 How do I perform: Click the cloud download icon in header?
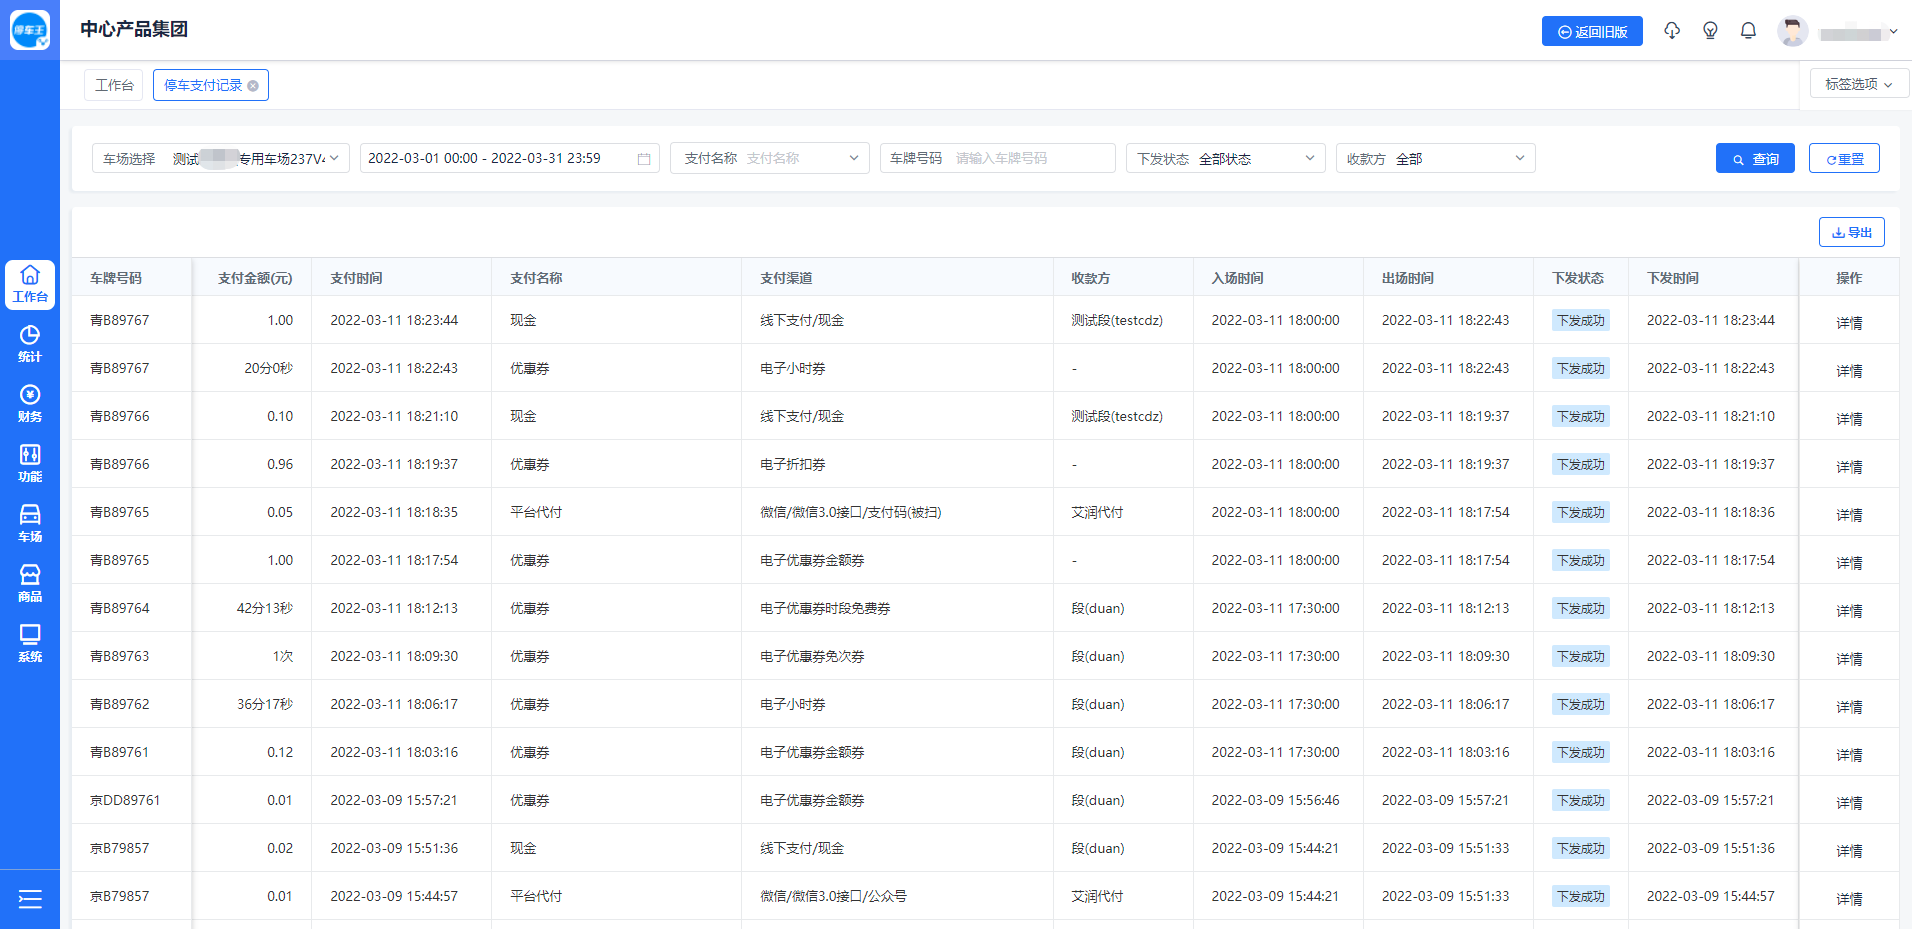point(1672,31)
